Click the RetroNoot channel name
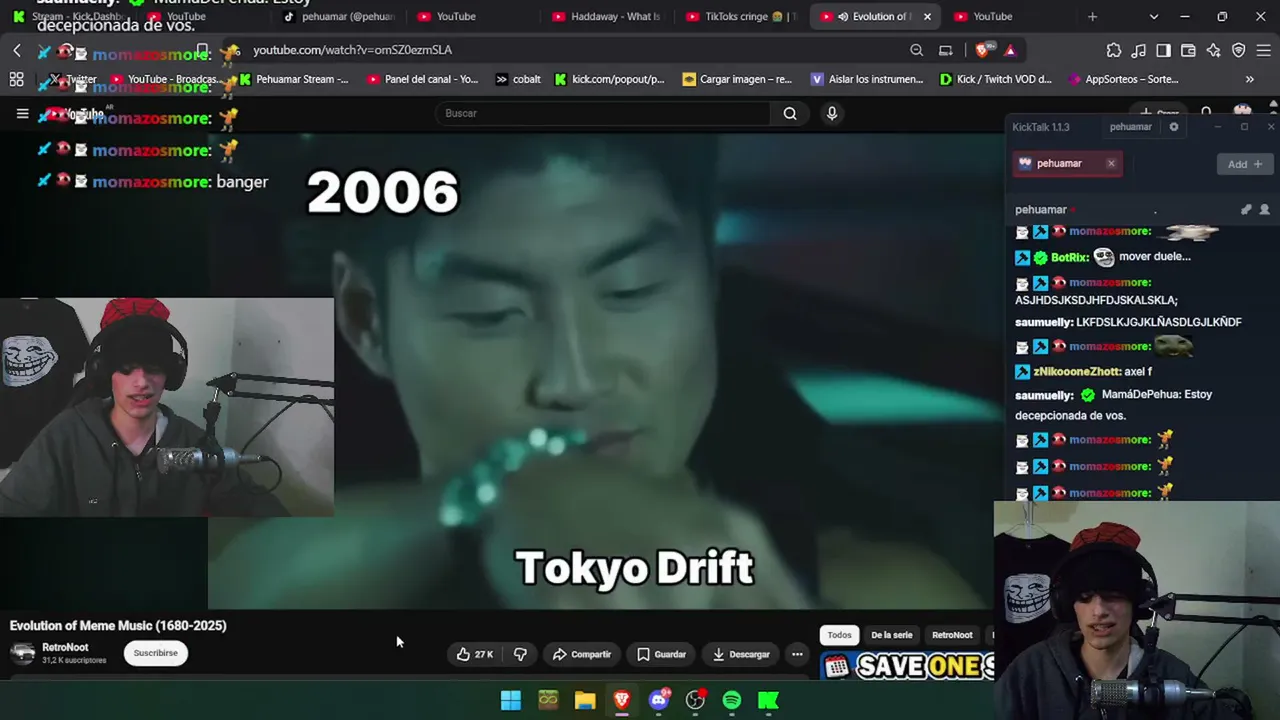 tap(65, 648)
